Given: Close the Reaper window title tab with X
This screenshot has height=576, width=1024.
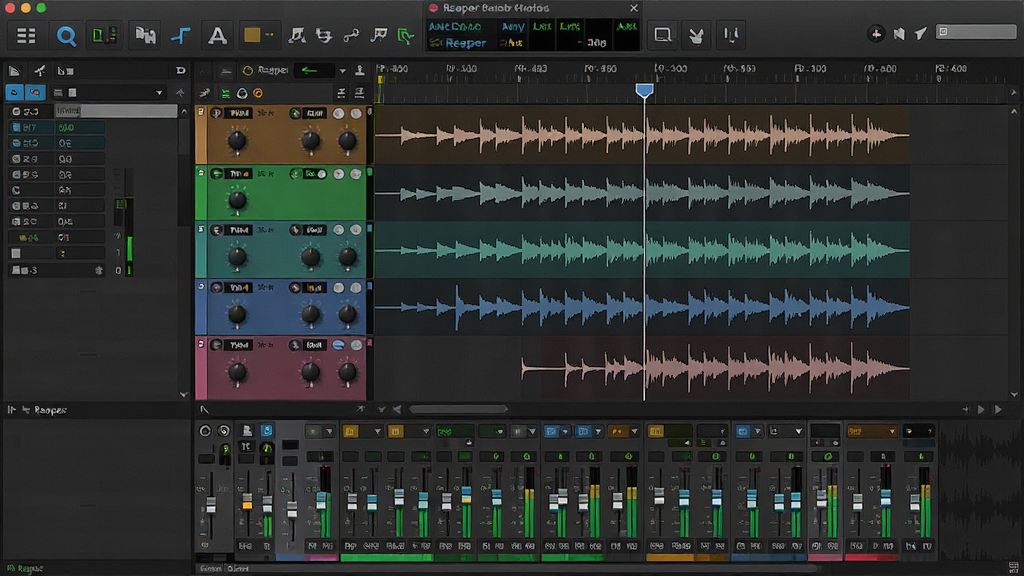Looking at the screenshot, I should 633,8.
